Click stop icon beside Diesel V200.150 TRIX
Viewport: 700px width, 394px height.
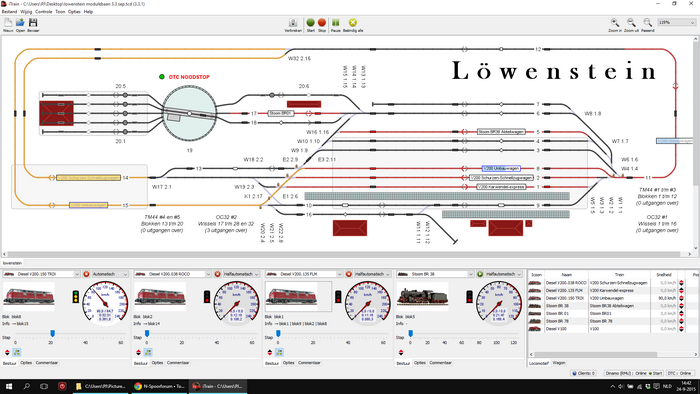[86, 274]
